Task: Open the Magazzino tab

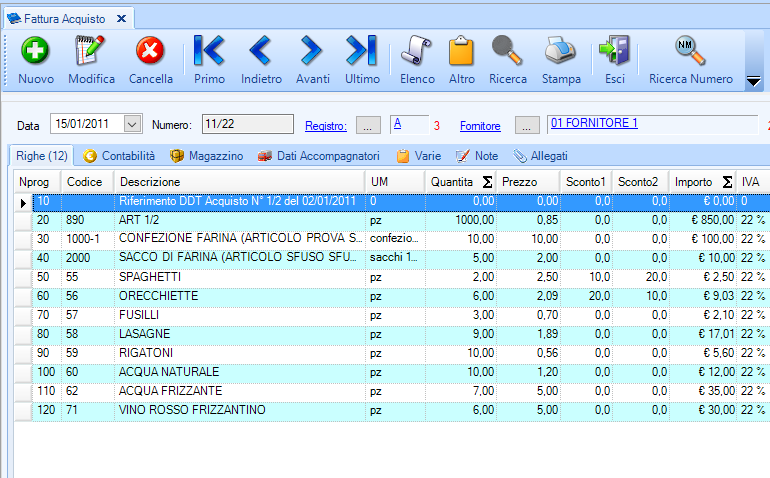Action: 207,156
